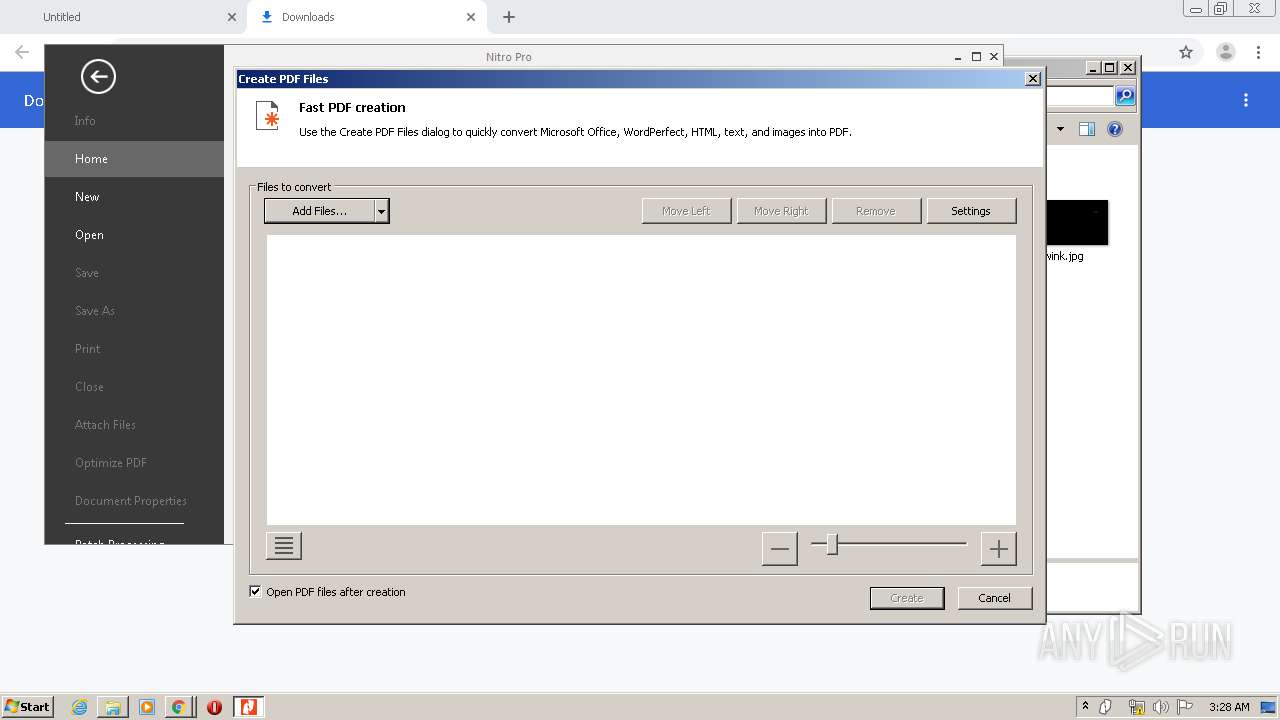Expand Explorer views dropdown arrow

tap(1060, 129)
